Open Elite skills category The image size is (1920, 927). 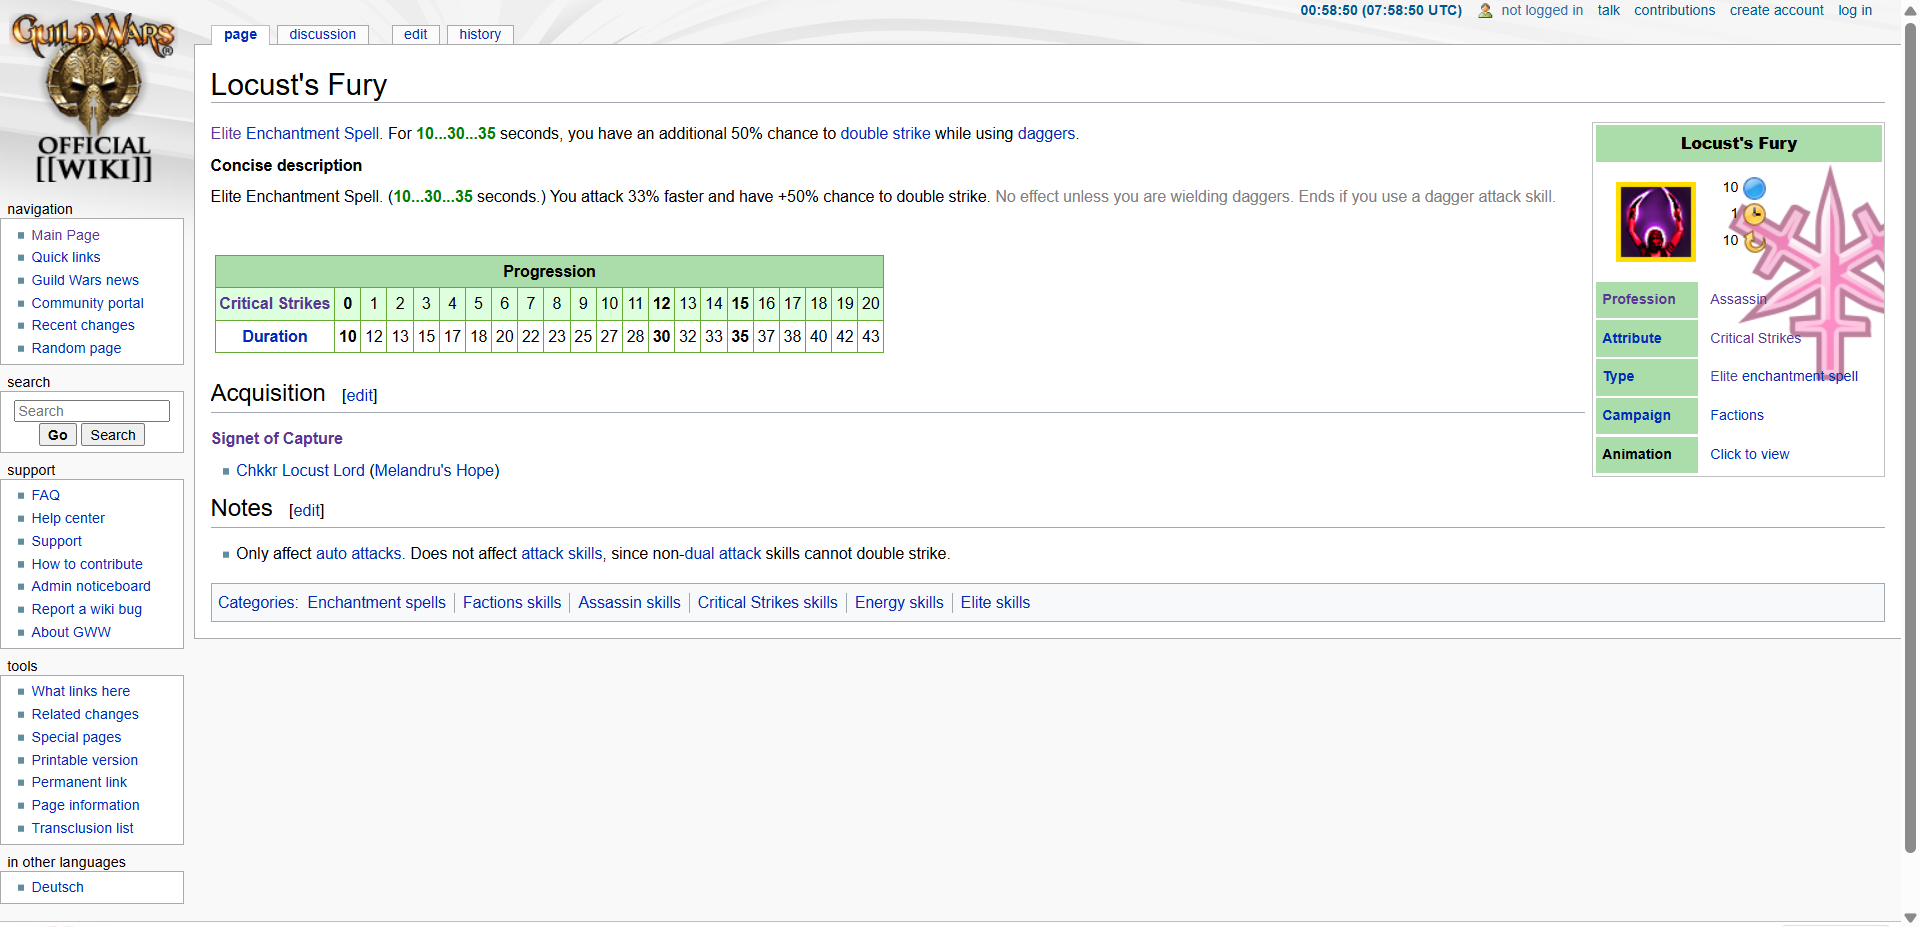pos(995,602)
